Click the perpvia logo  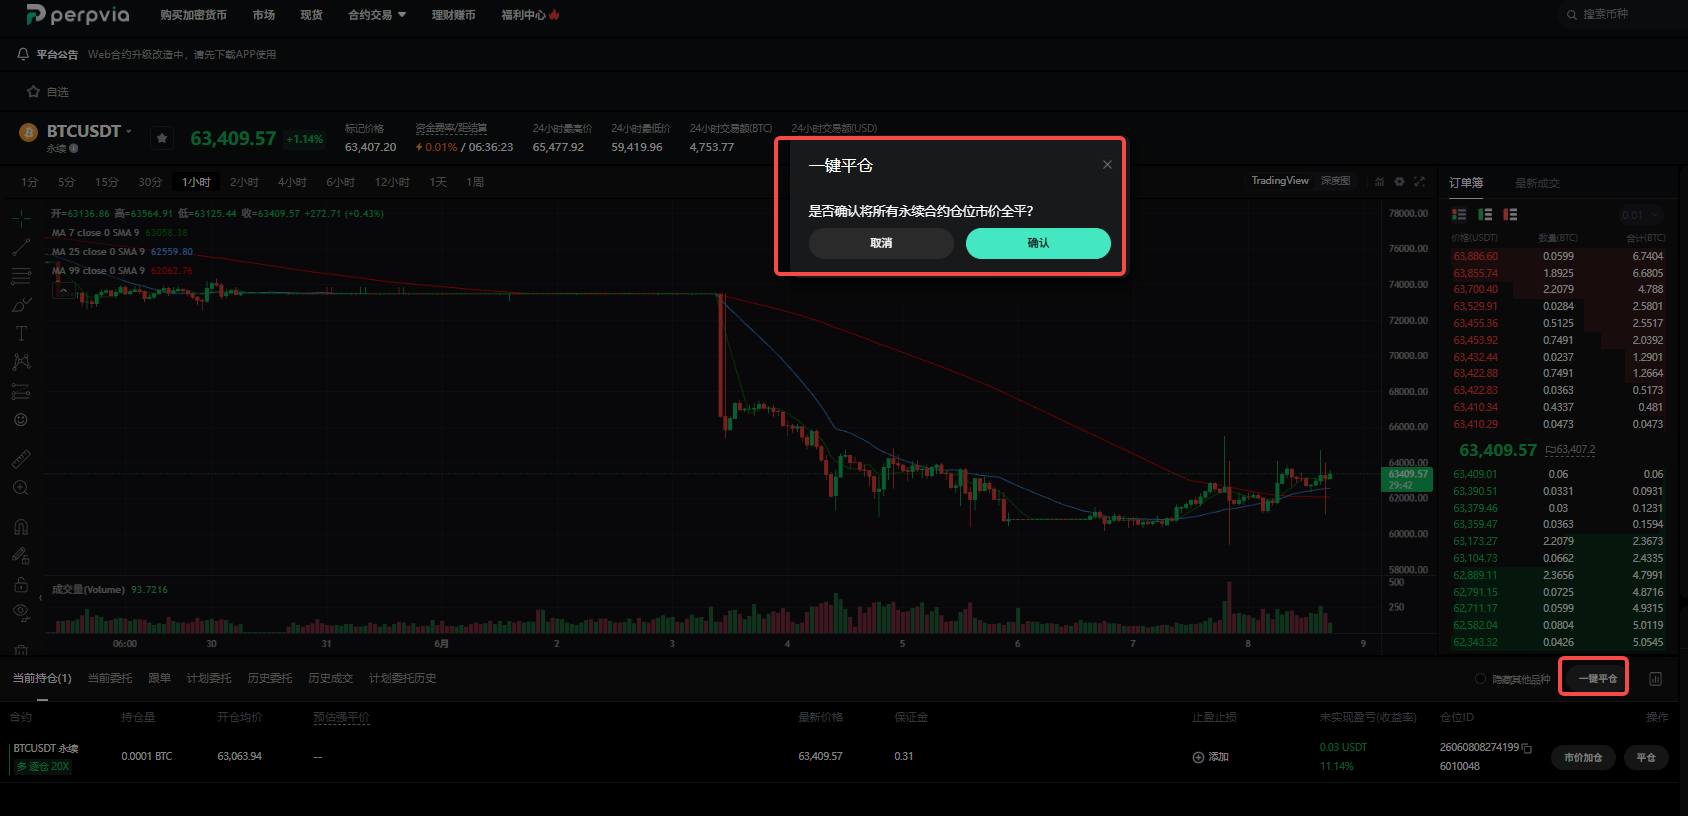pos(78,14)
